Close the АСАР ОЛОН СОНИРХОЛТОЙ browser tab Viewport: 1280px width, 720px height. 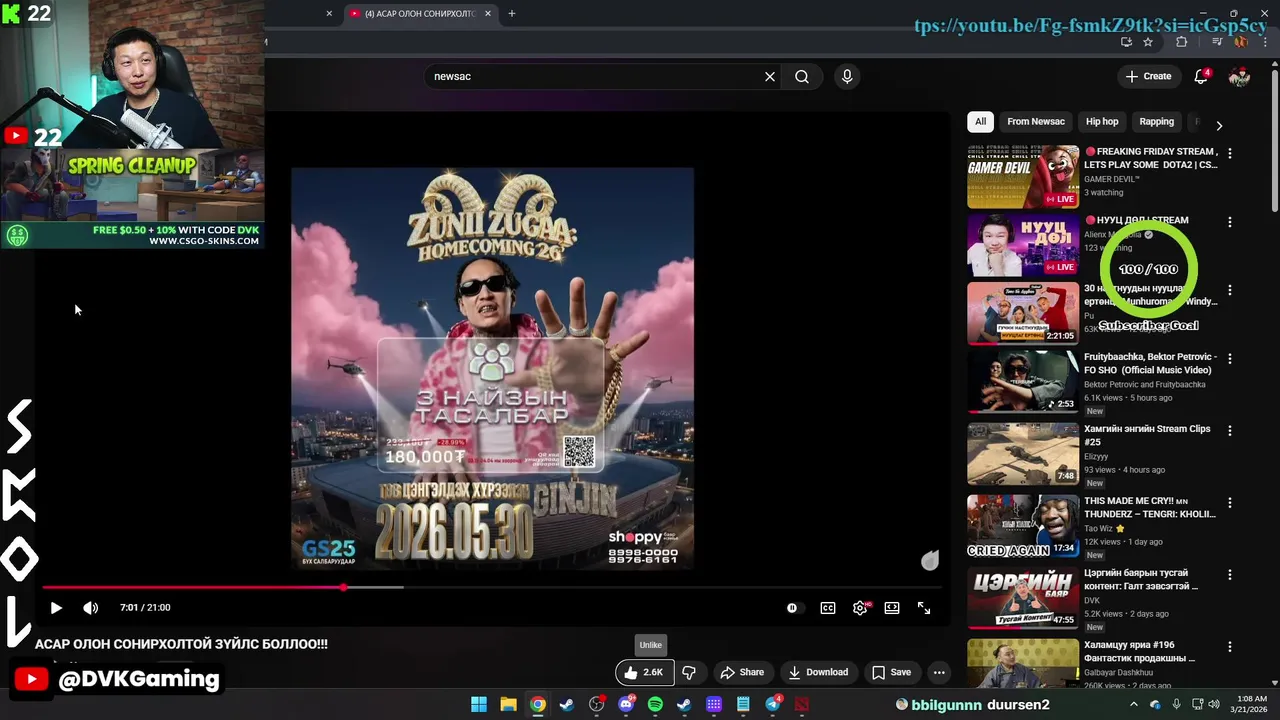point(488,13)
